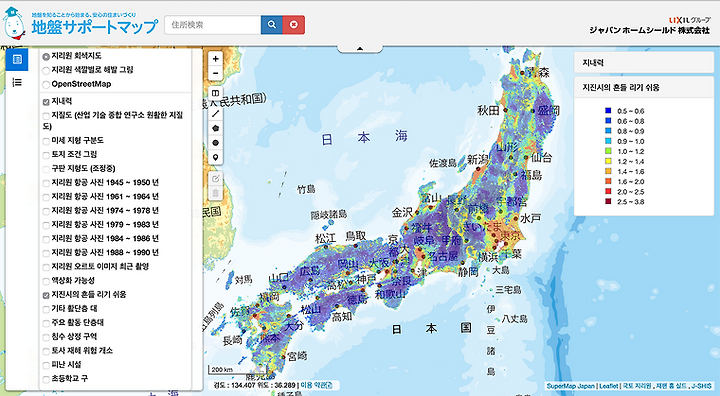Click the address search input field
720x396 pixels.
(213, 25)
